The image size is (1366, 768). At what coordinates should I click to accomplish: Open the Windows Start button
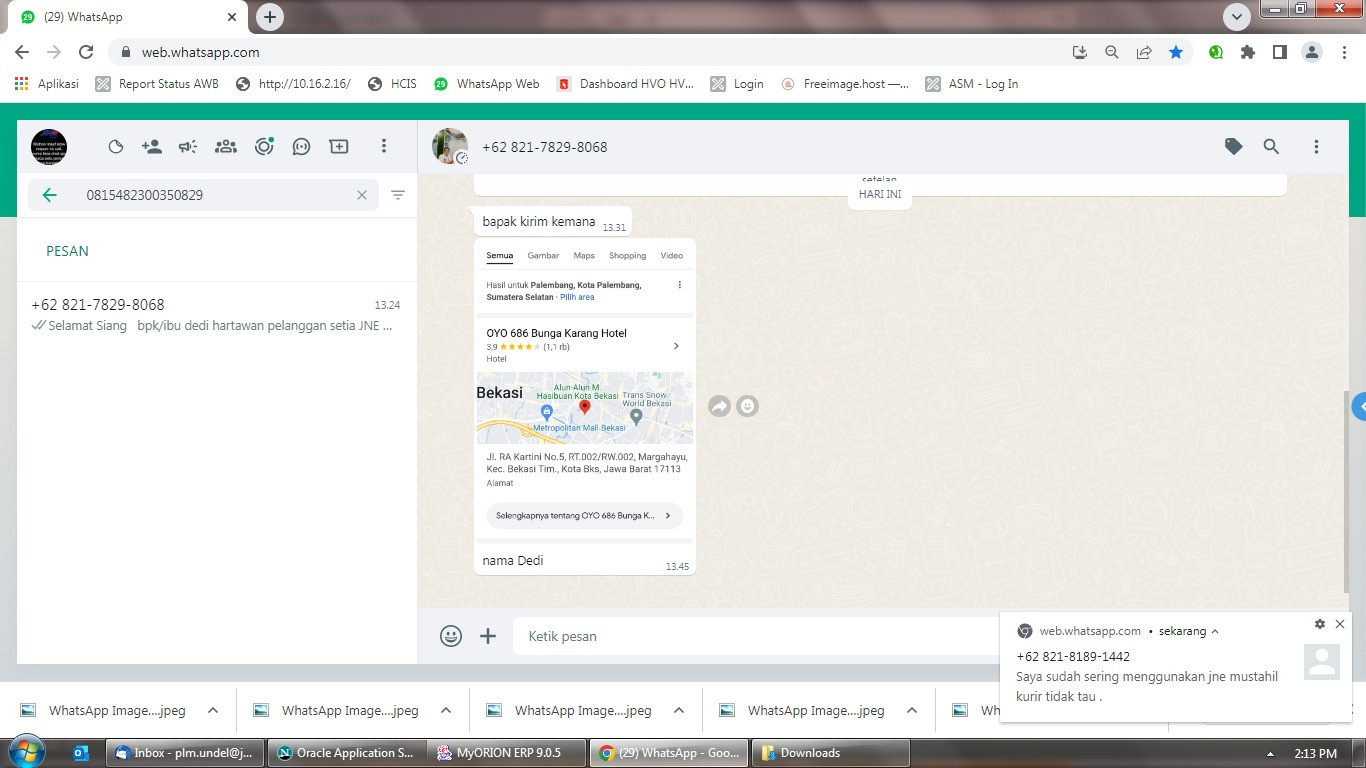pos(25,752)
